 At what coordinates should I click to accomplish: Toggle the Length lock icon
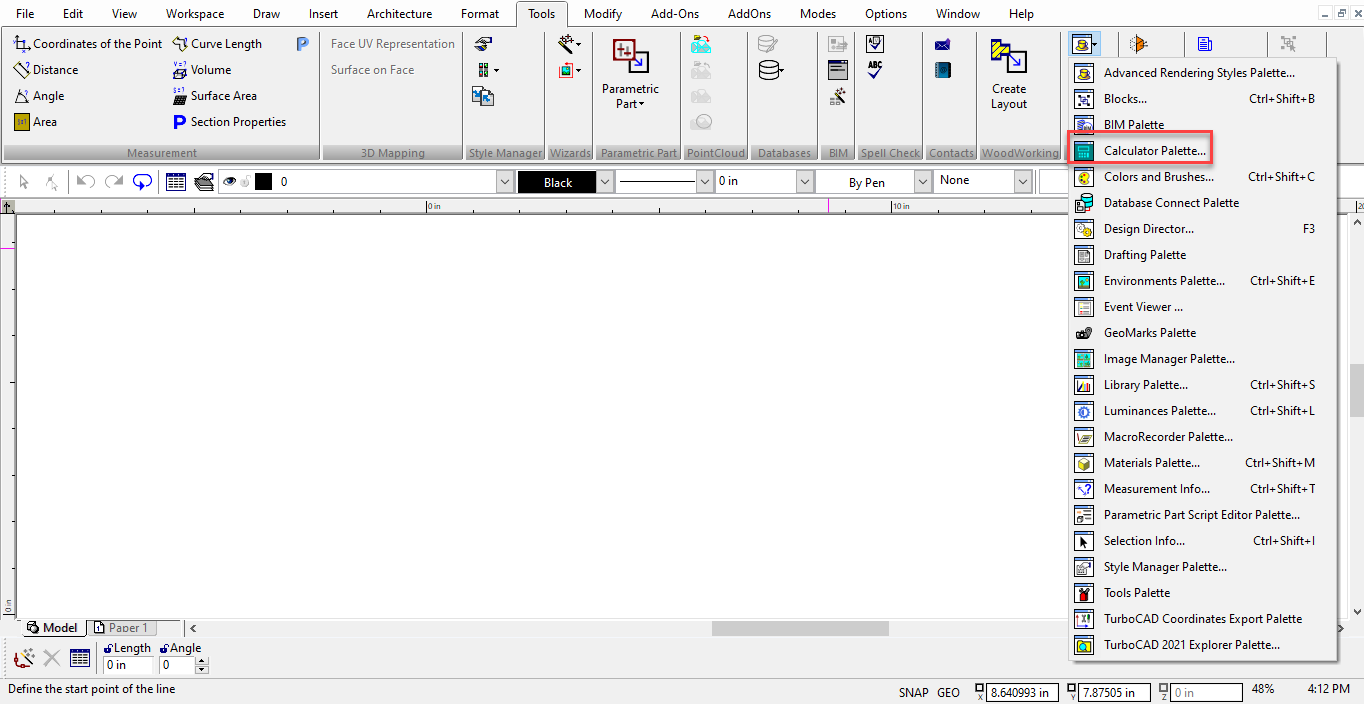(109, 648)
